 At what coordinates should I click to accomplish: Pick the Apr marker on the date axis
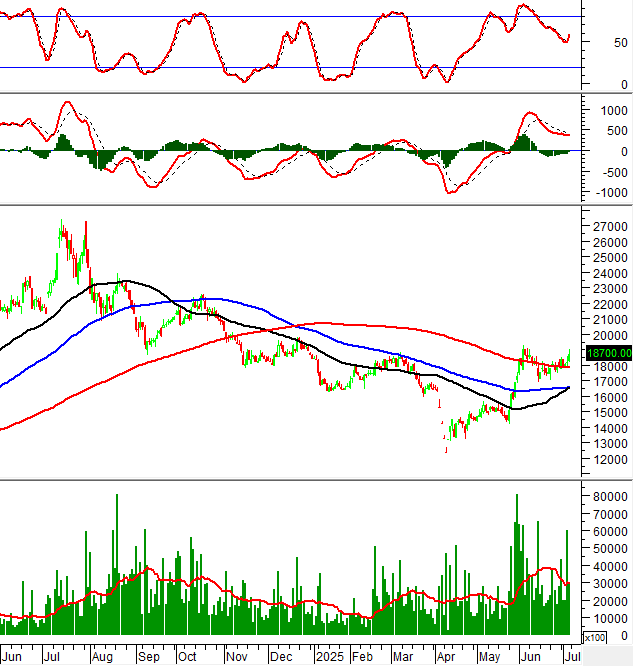(445, 657)
